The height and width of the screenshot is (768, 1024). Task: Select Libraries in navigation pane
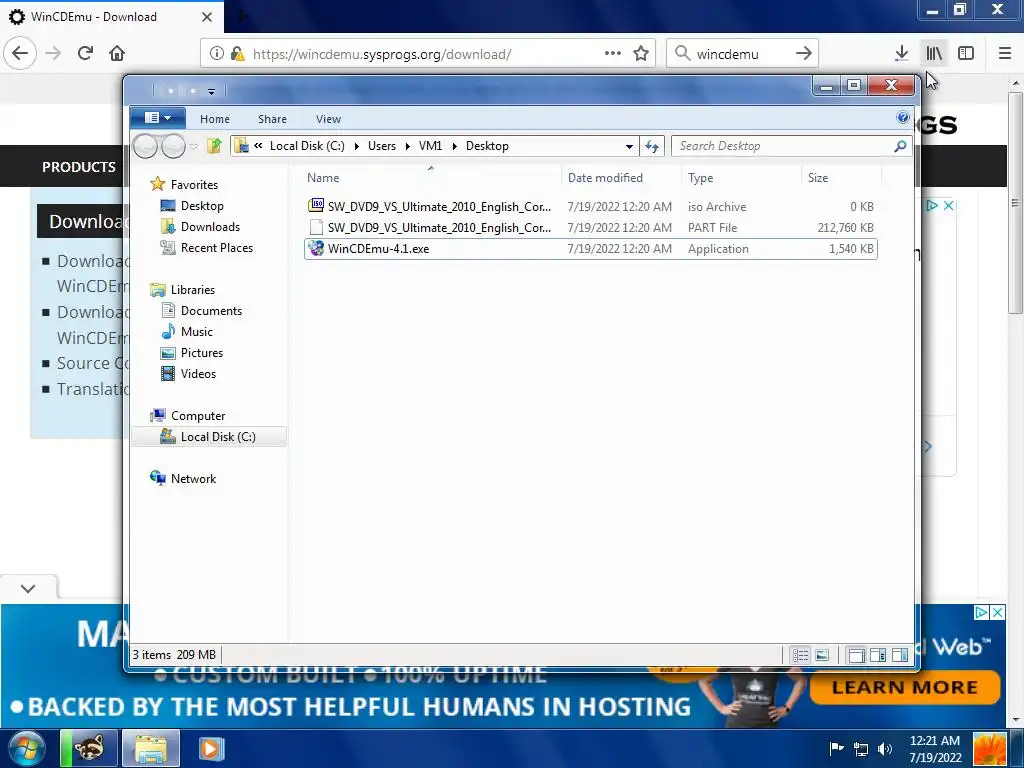click(193, 289)
